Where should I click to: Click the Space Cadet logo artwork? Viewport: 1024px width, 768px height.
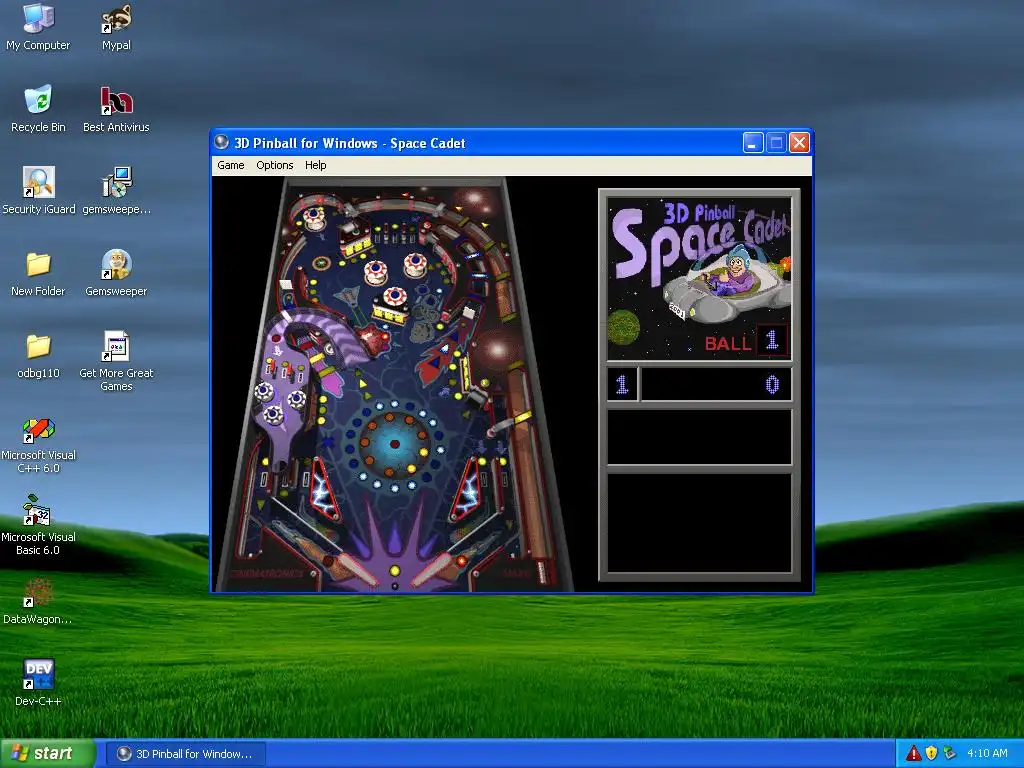click(x=699, y=279)
